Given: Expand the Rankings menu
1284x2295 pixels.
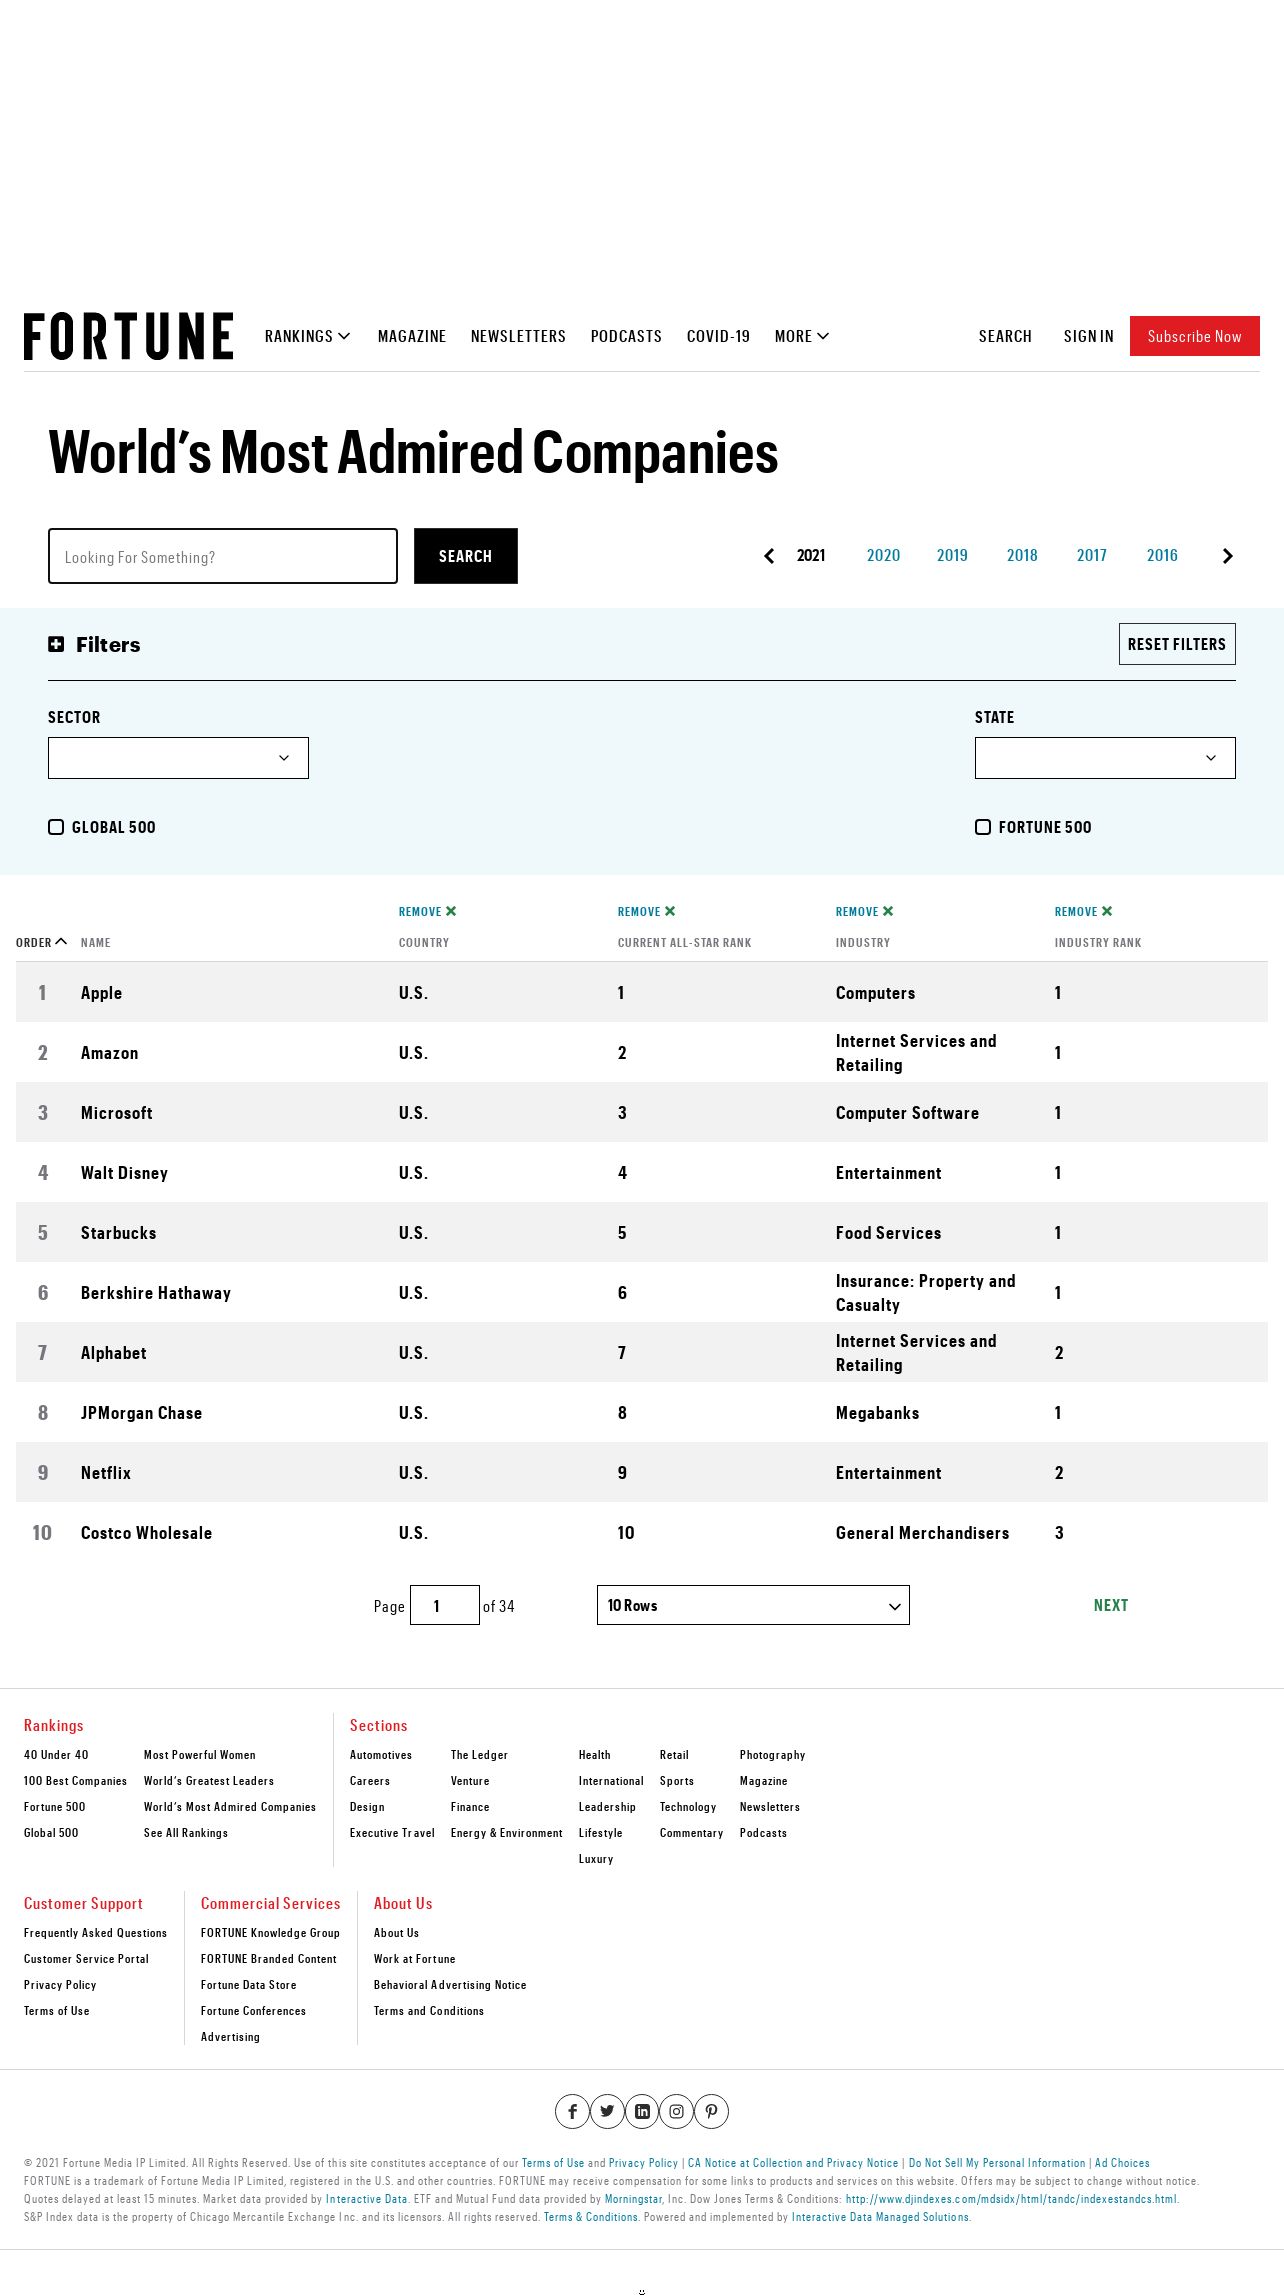Looking at the screenshot, I should coord(307,336).
